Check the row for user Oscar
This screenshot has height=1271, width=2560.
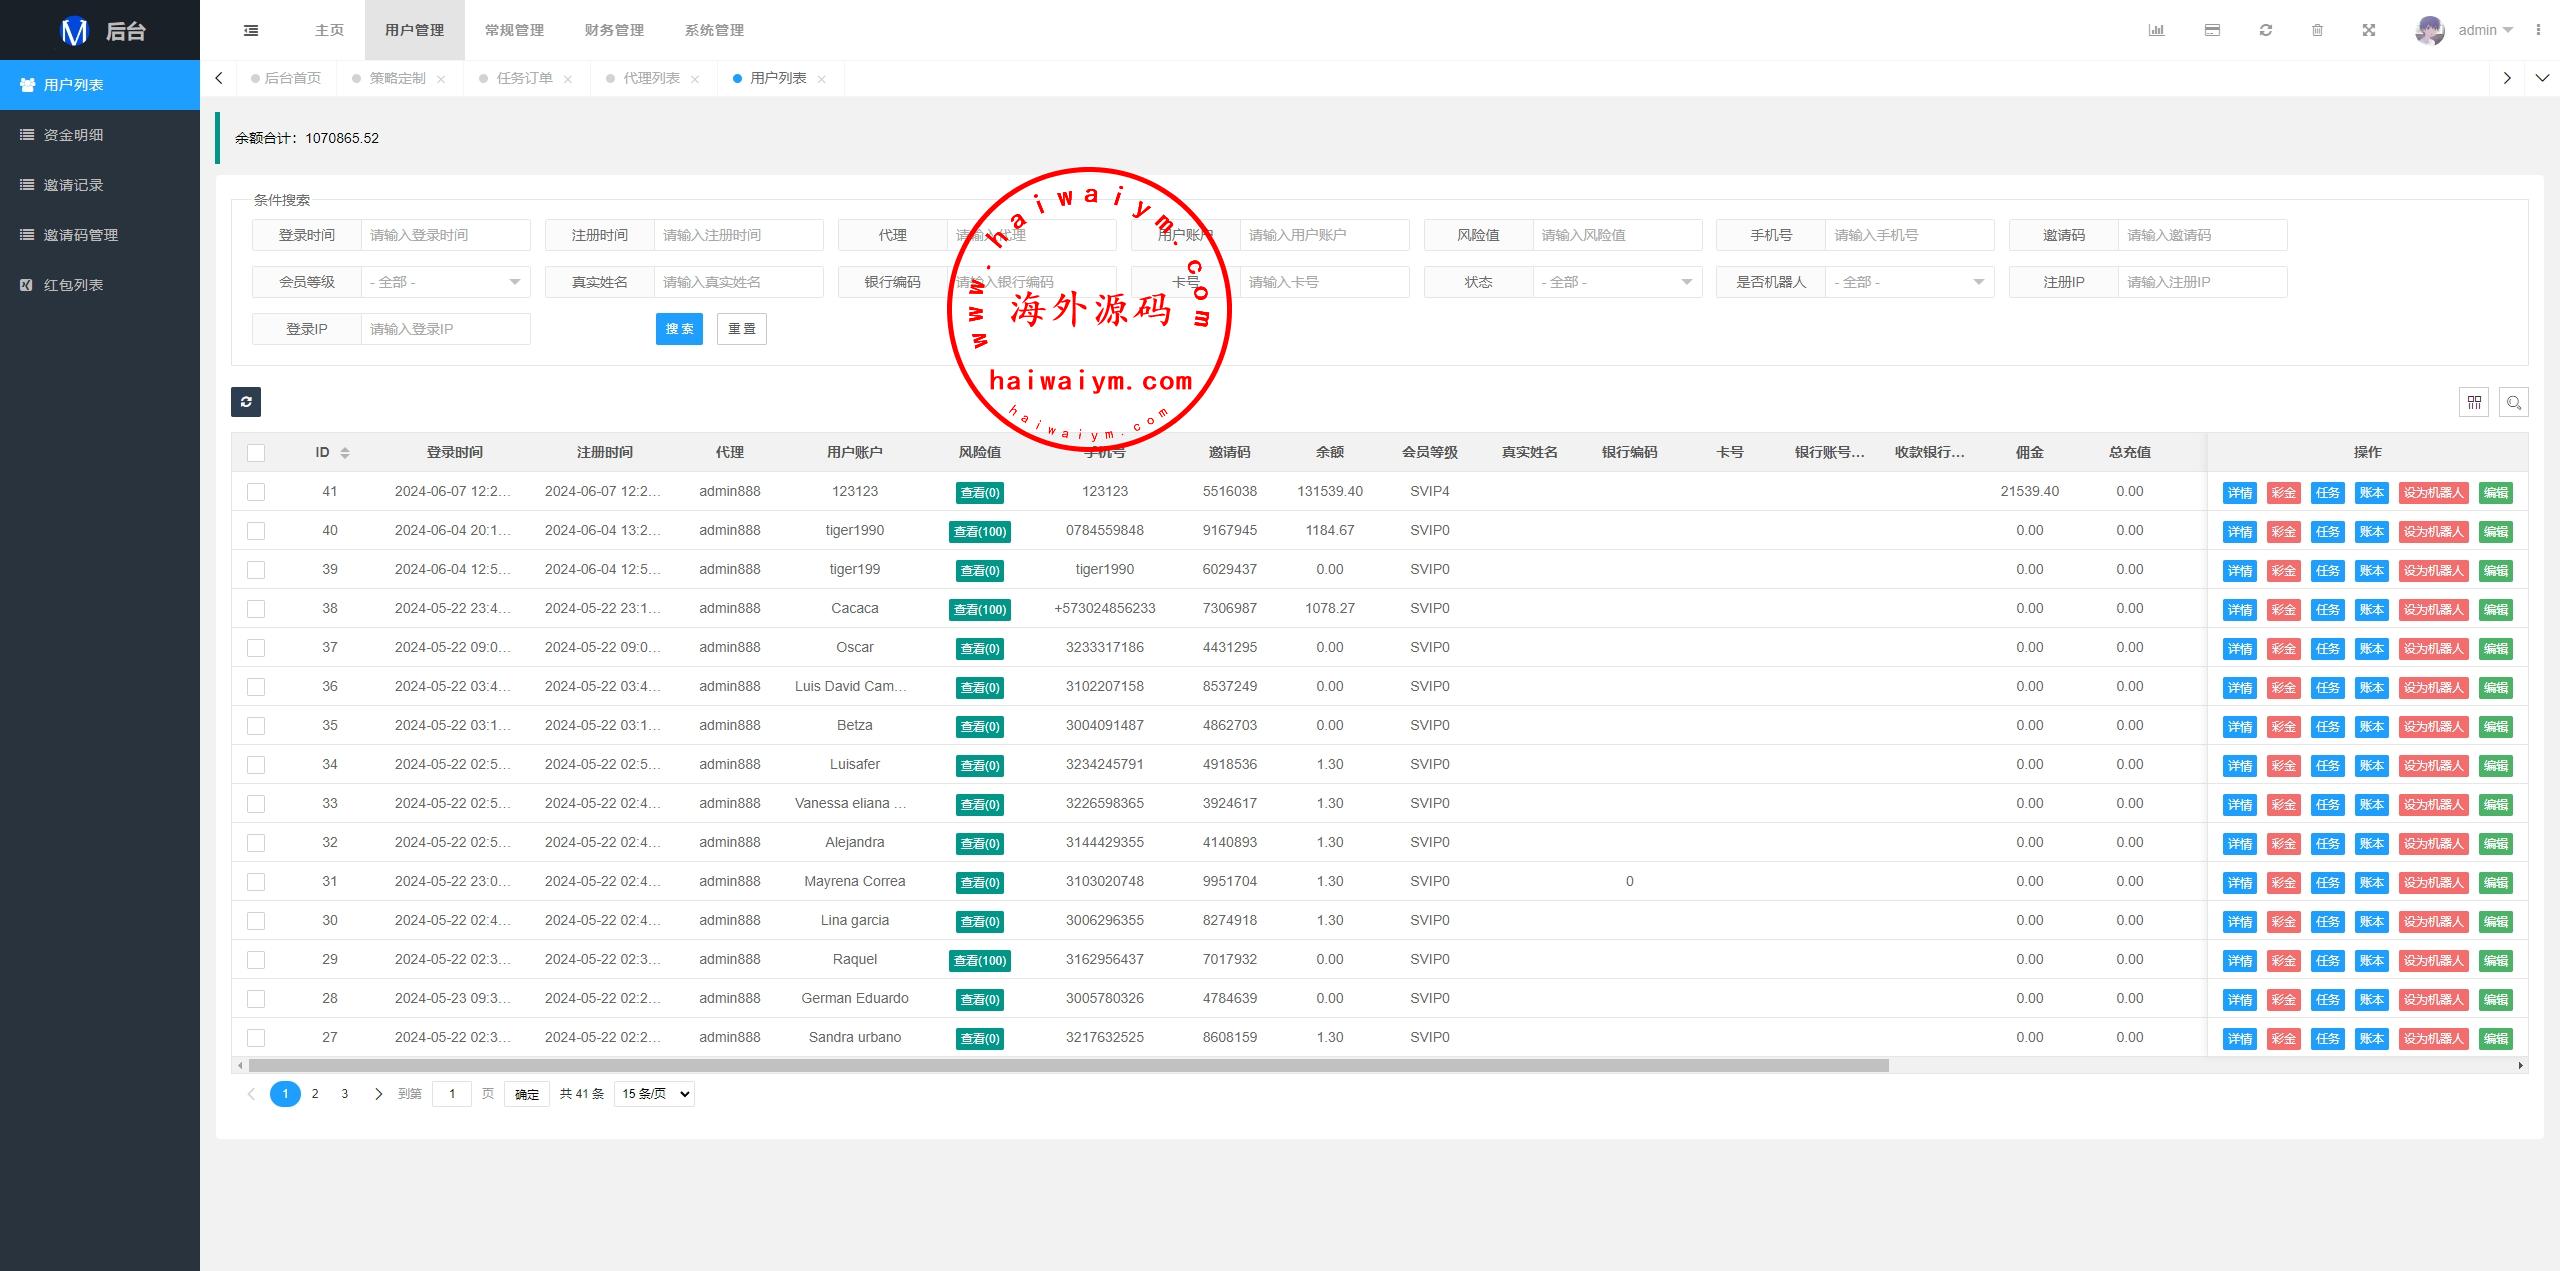tap(256, 648)
